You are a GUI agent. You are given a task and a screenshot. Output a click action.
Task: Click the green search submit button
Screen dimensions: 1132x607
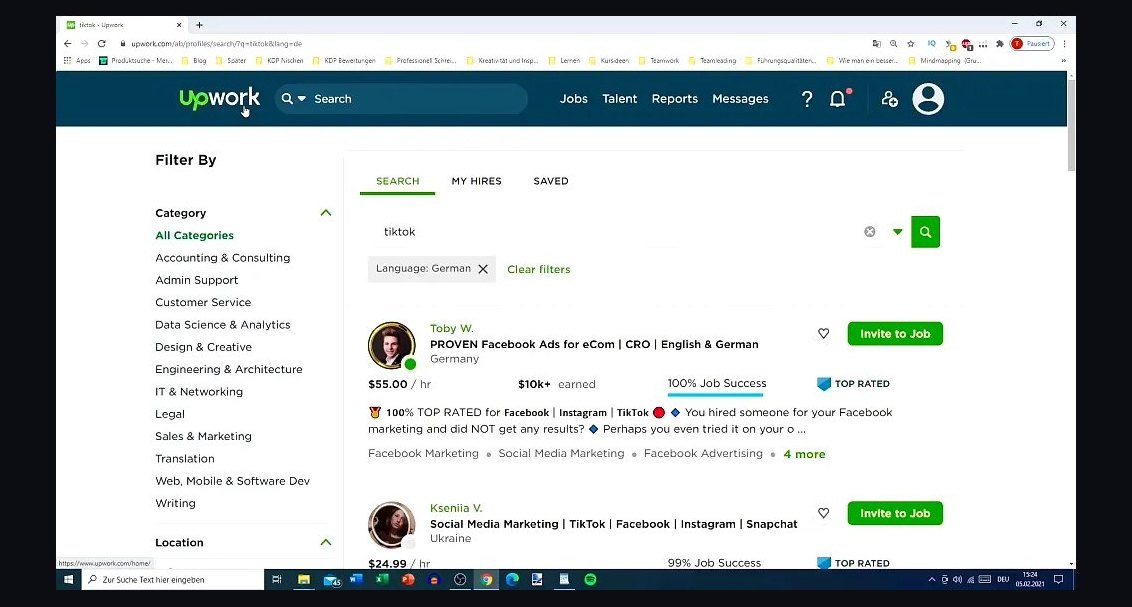point(926,232)
